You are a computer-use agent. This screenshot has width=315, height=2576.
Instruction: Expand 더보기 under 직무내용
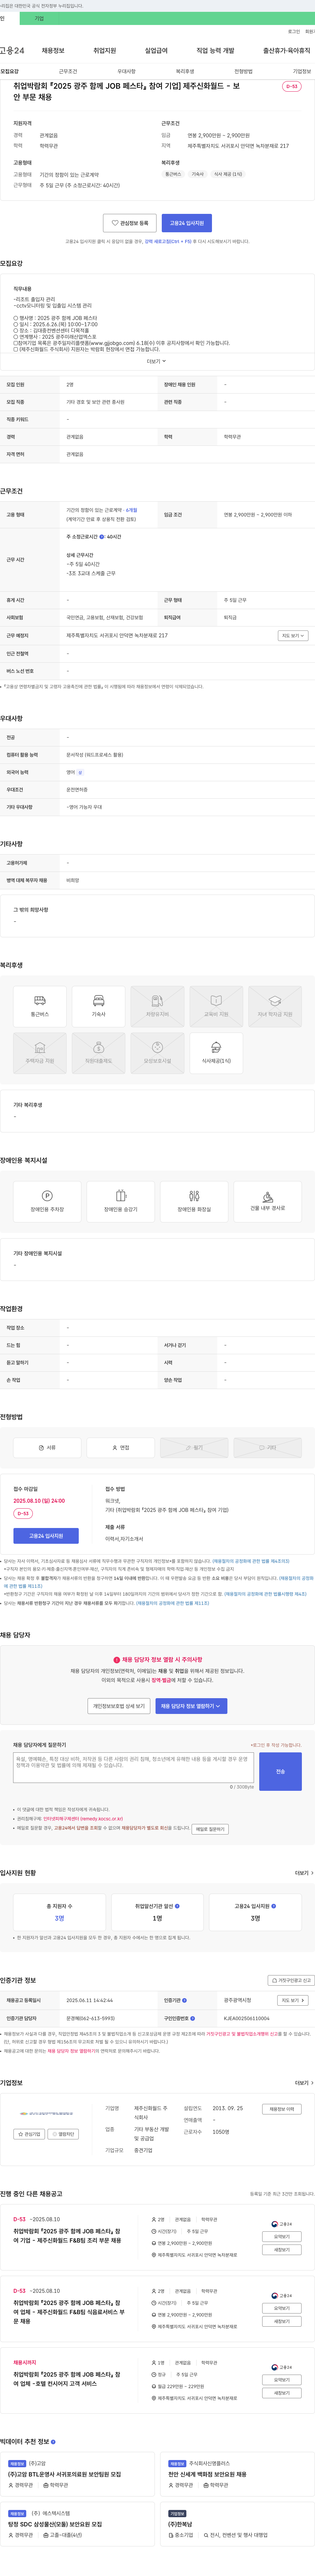coord(157,361)
